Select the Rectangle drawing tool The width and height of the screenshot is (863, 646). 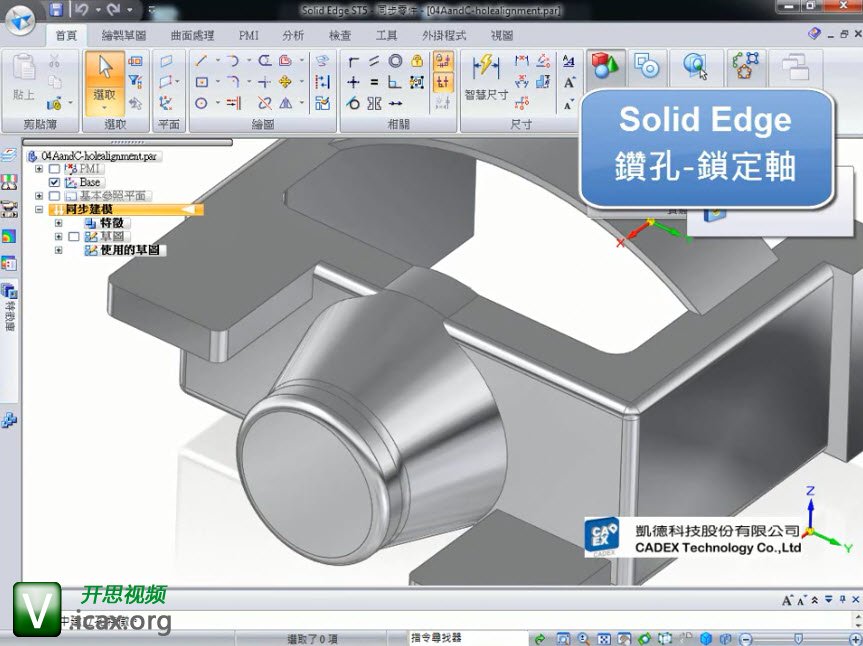201,82
